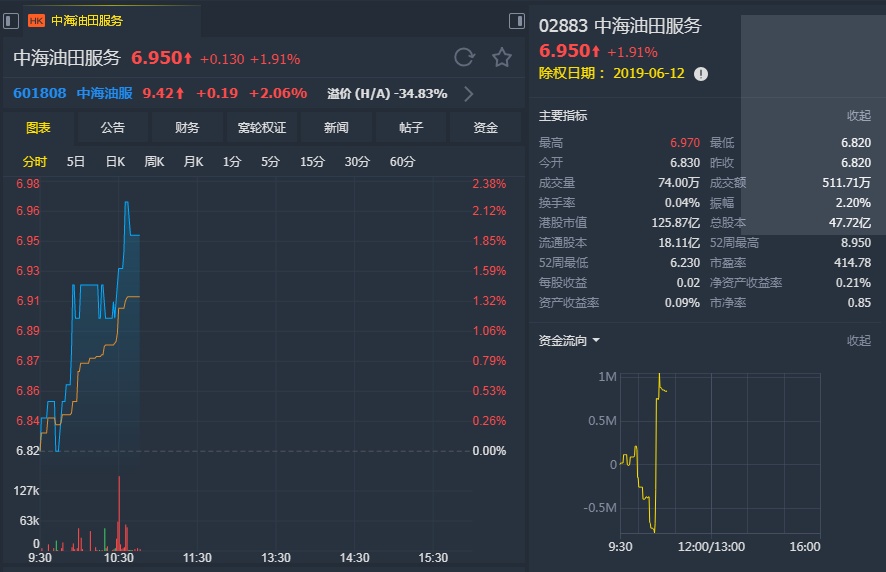Switch chart to 5日 view

(x=76, y=161)
